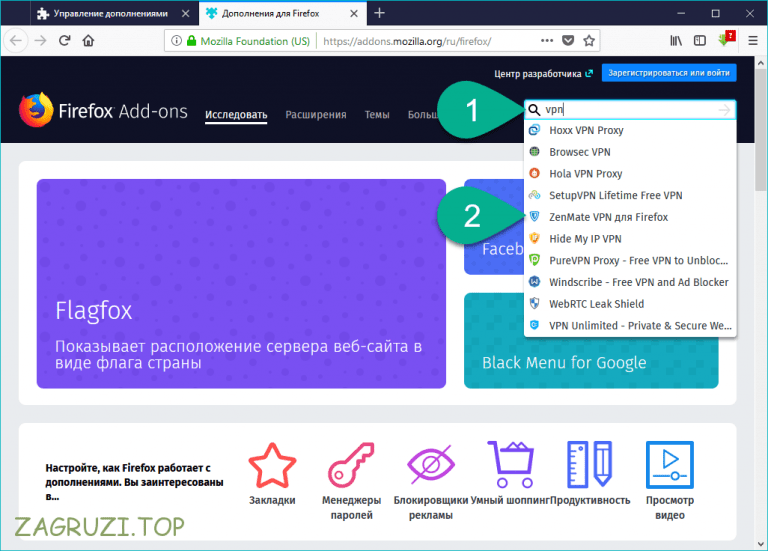768x551 pixels.
Task: Reload the current page
Action: tap(65, 41)
